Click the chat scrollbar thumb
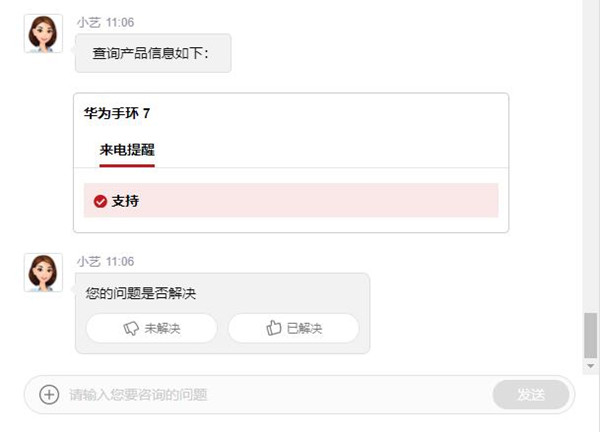This screenshot has width=600, height=432. pyautogui.click(x=591, y=334)
